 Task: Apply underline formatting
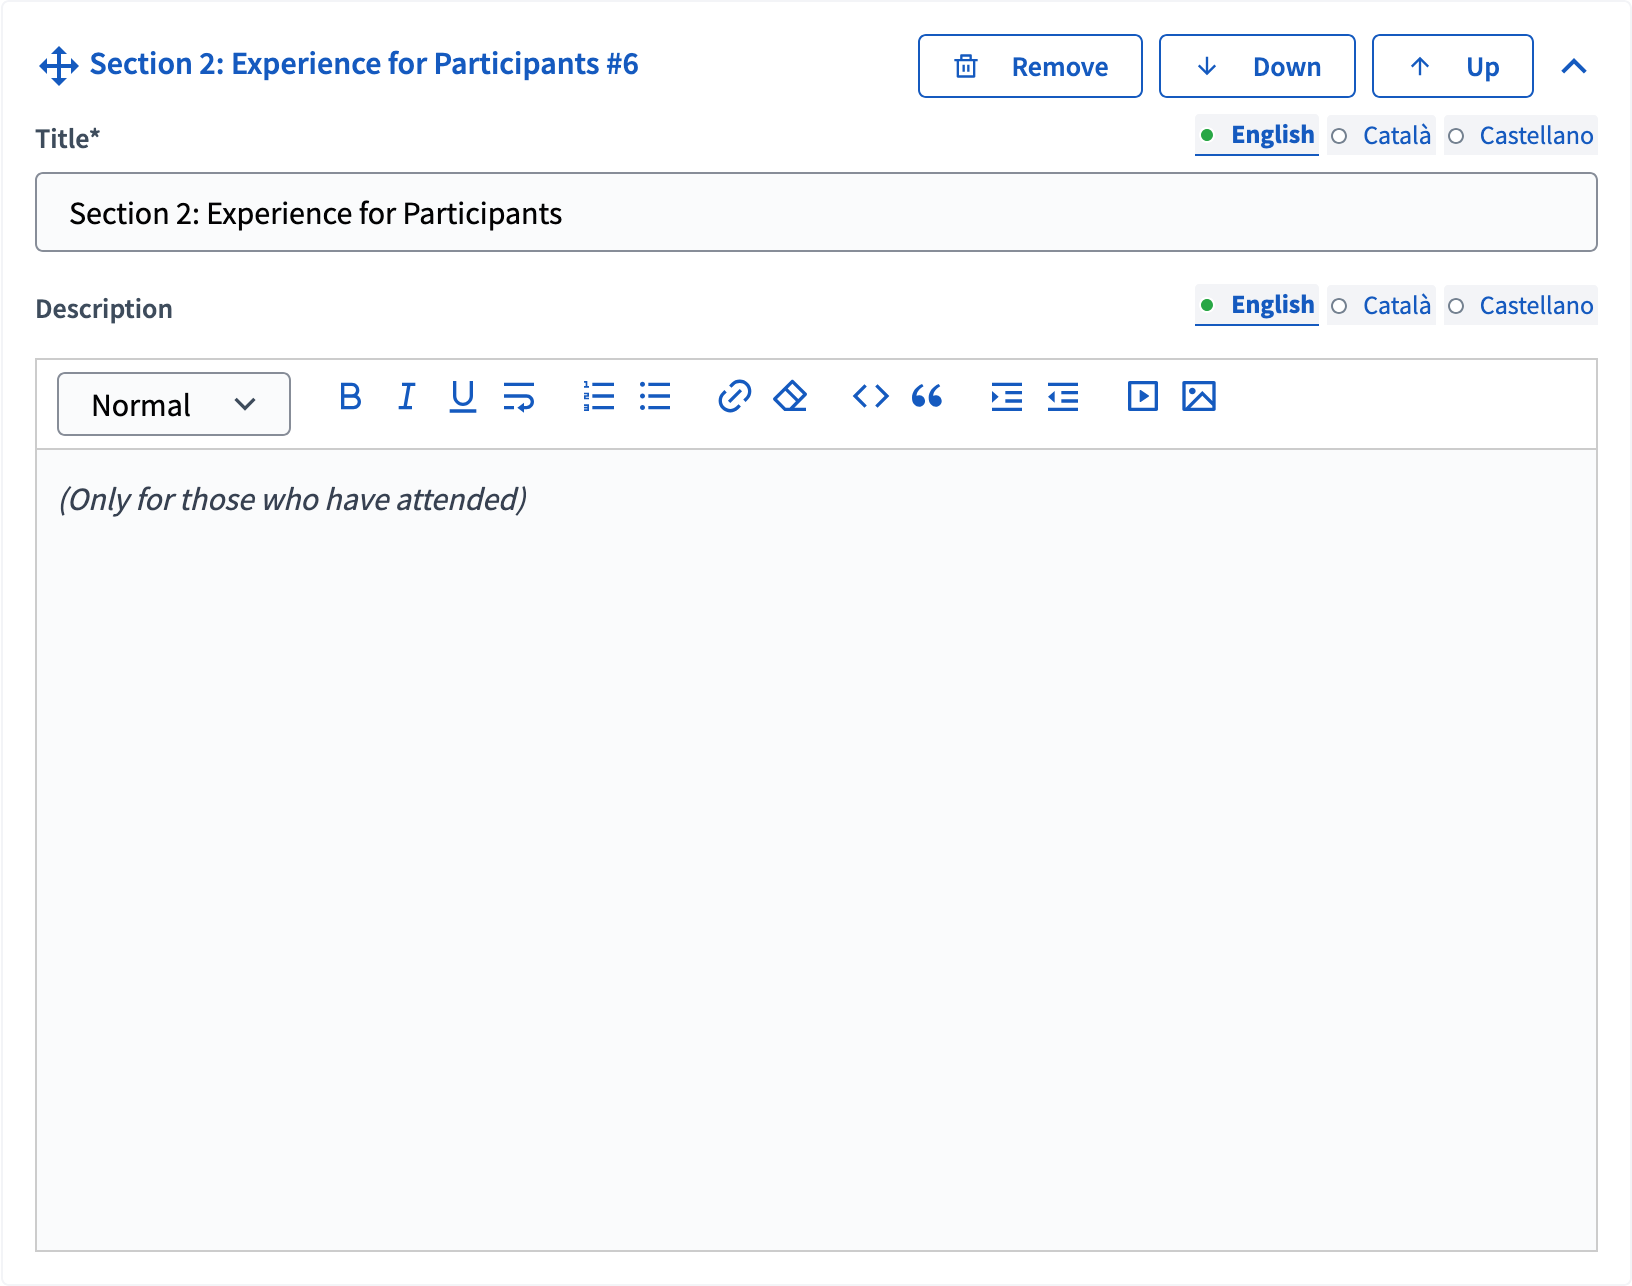(462, 396)
